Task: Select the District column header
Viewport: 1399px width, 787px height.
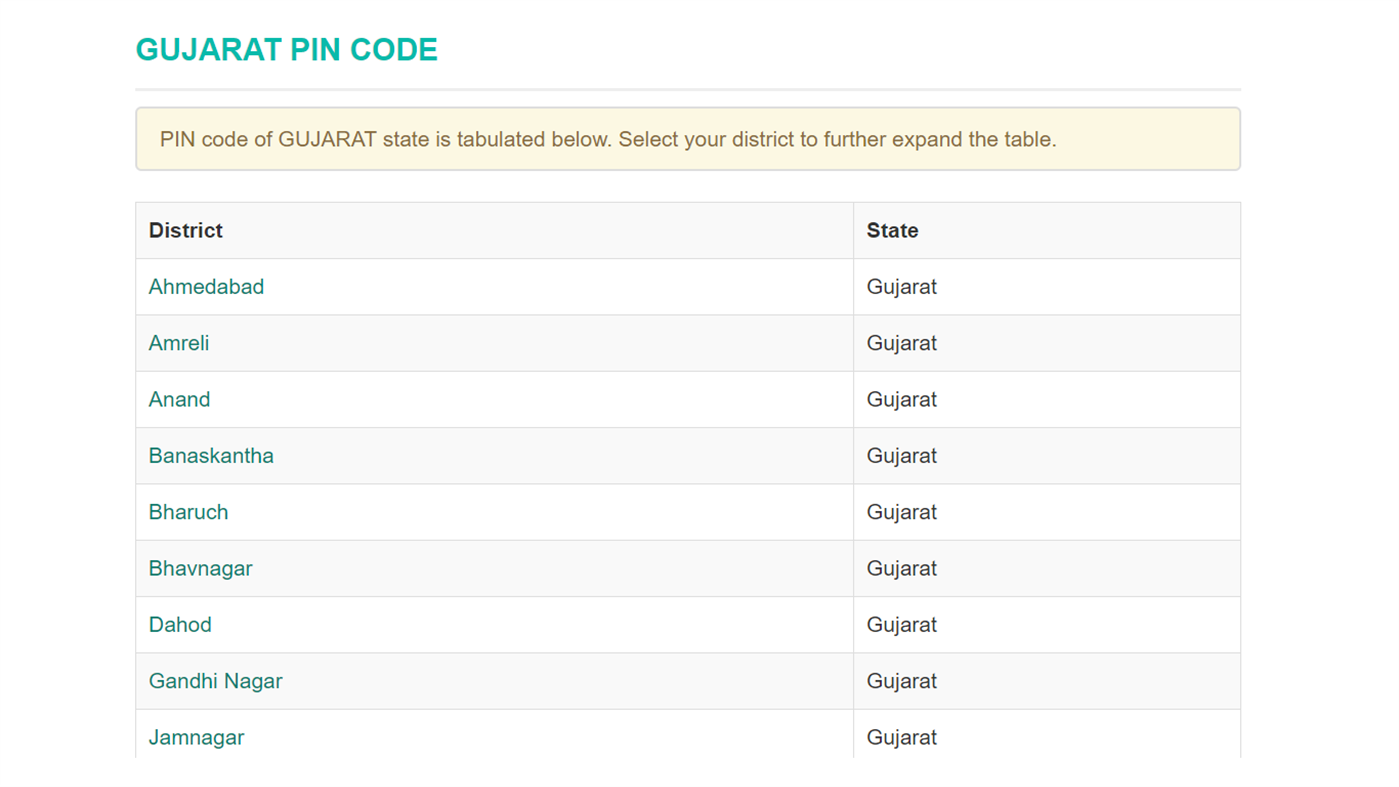Action: click(185, 230)
